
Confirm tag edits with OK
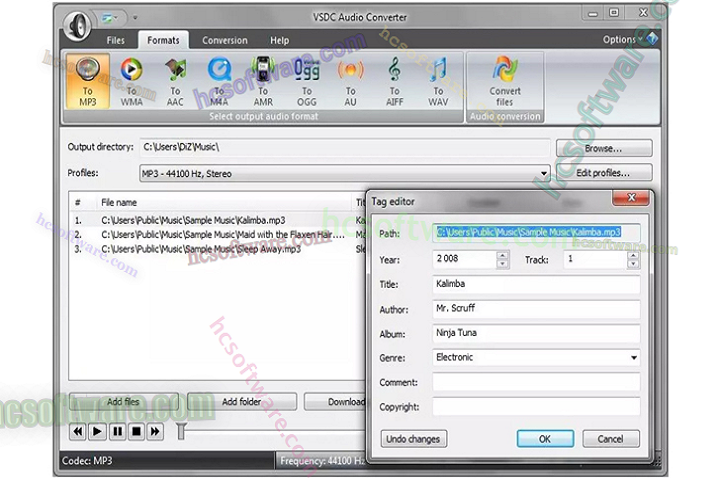(545, 439)
